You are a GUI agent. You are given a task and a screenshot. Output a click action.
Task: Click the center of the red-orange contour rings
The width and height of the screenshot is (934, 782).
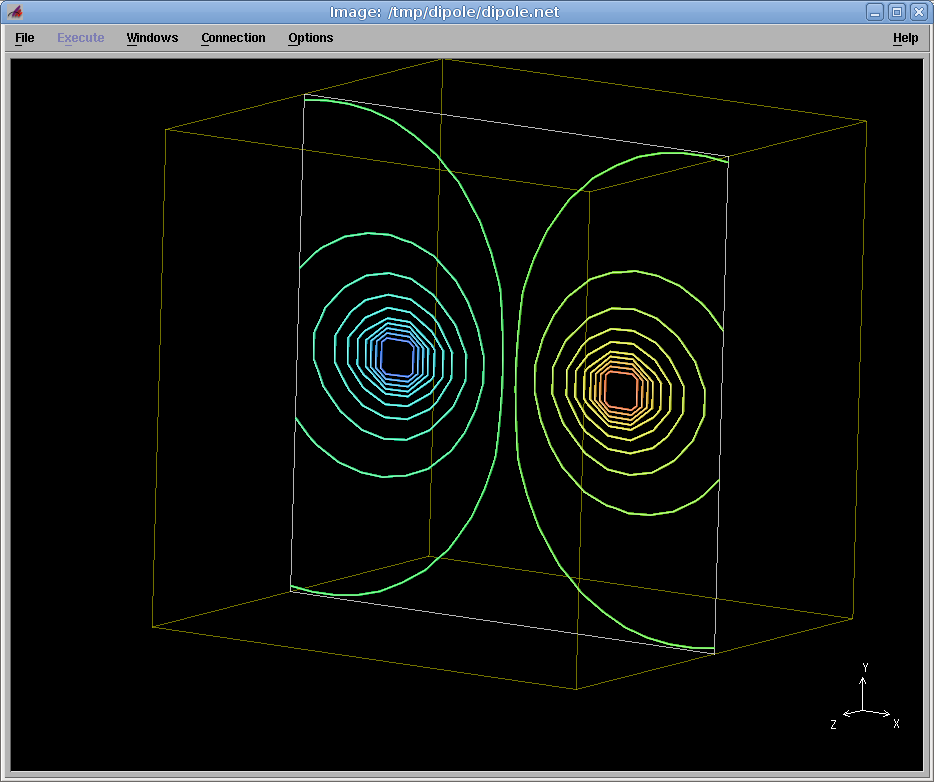click(x=621, y=389)
